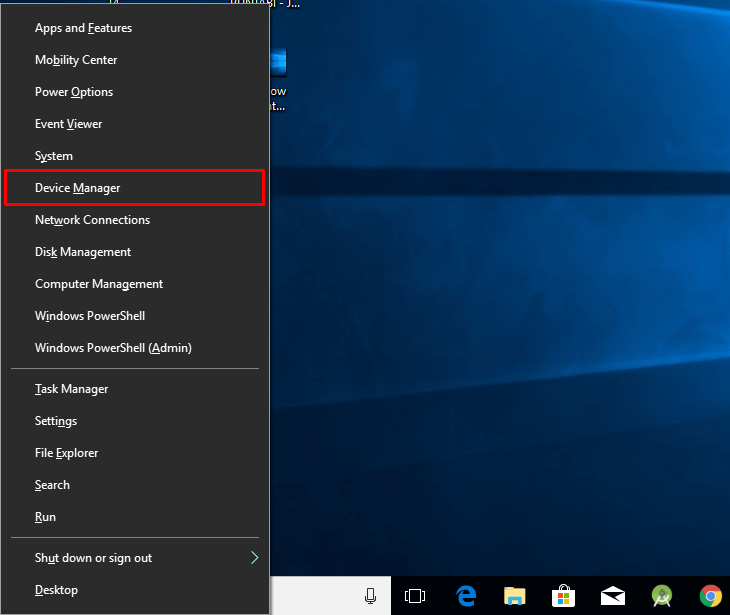This screenshot has height=615, width=730.
Task: Open Task View from the taskbar
Action: tap(415, 596)
